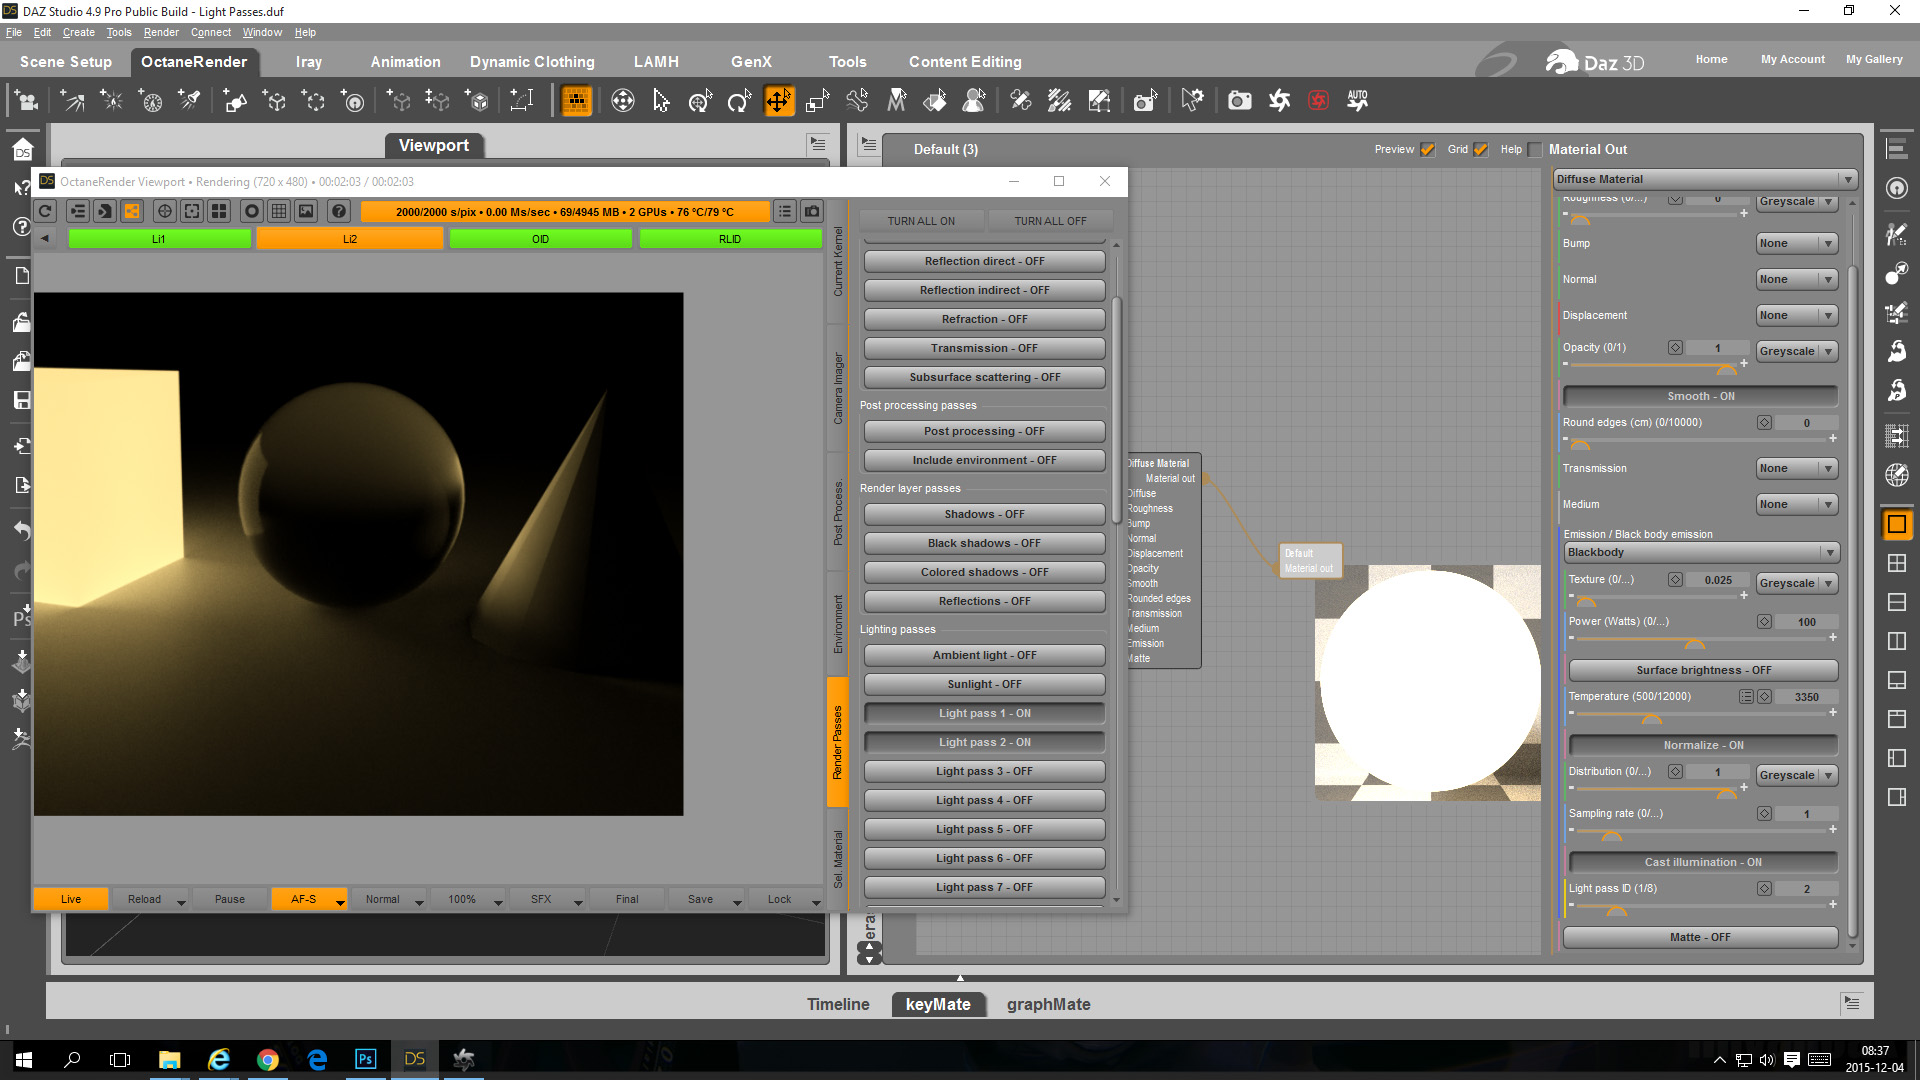Screen dimensions: 1920x1080
Task: Uncheck the Preview checkbox
Action: tap(1427, 150)
